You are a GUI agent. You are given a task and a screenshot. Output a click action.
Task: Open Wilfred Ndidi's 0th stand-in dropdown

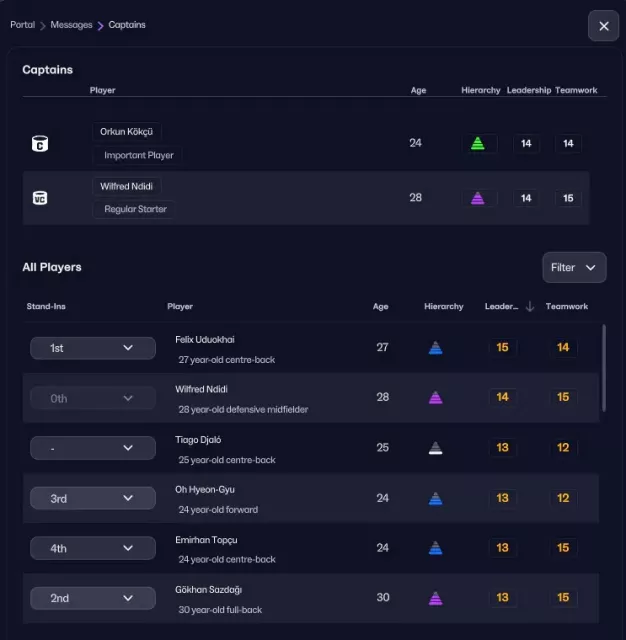[x=93, y=398]
